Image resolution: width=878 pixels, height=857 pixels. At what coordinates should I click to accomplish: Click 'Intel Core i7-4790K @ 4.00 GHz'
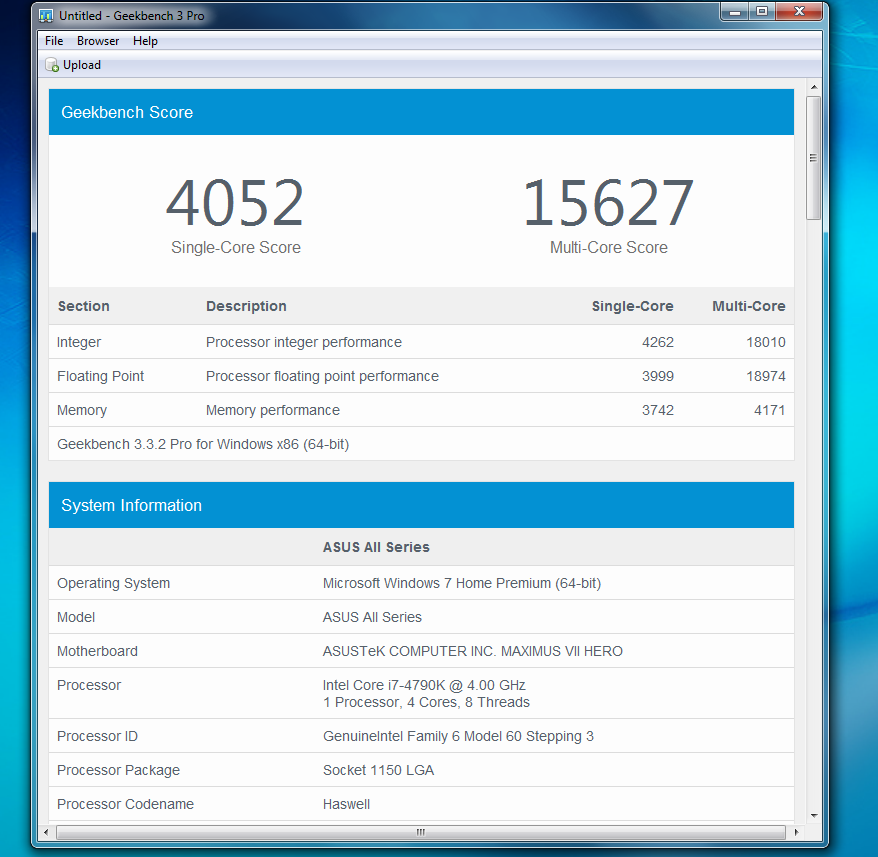(424, 686)
